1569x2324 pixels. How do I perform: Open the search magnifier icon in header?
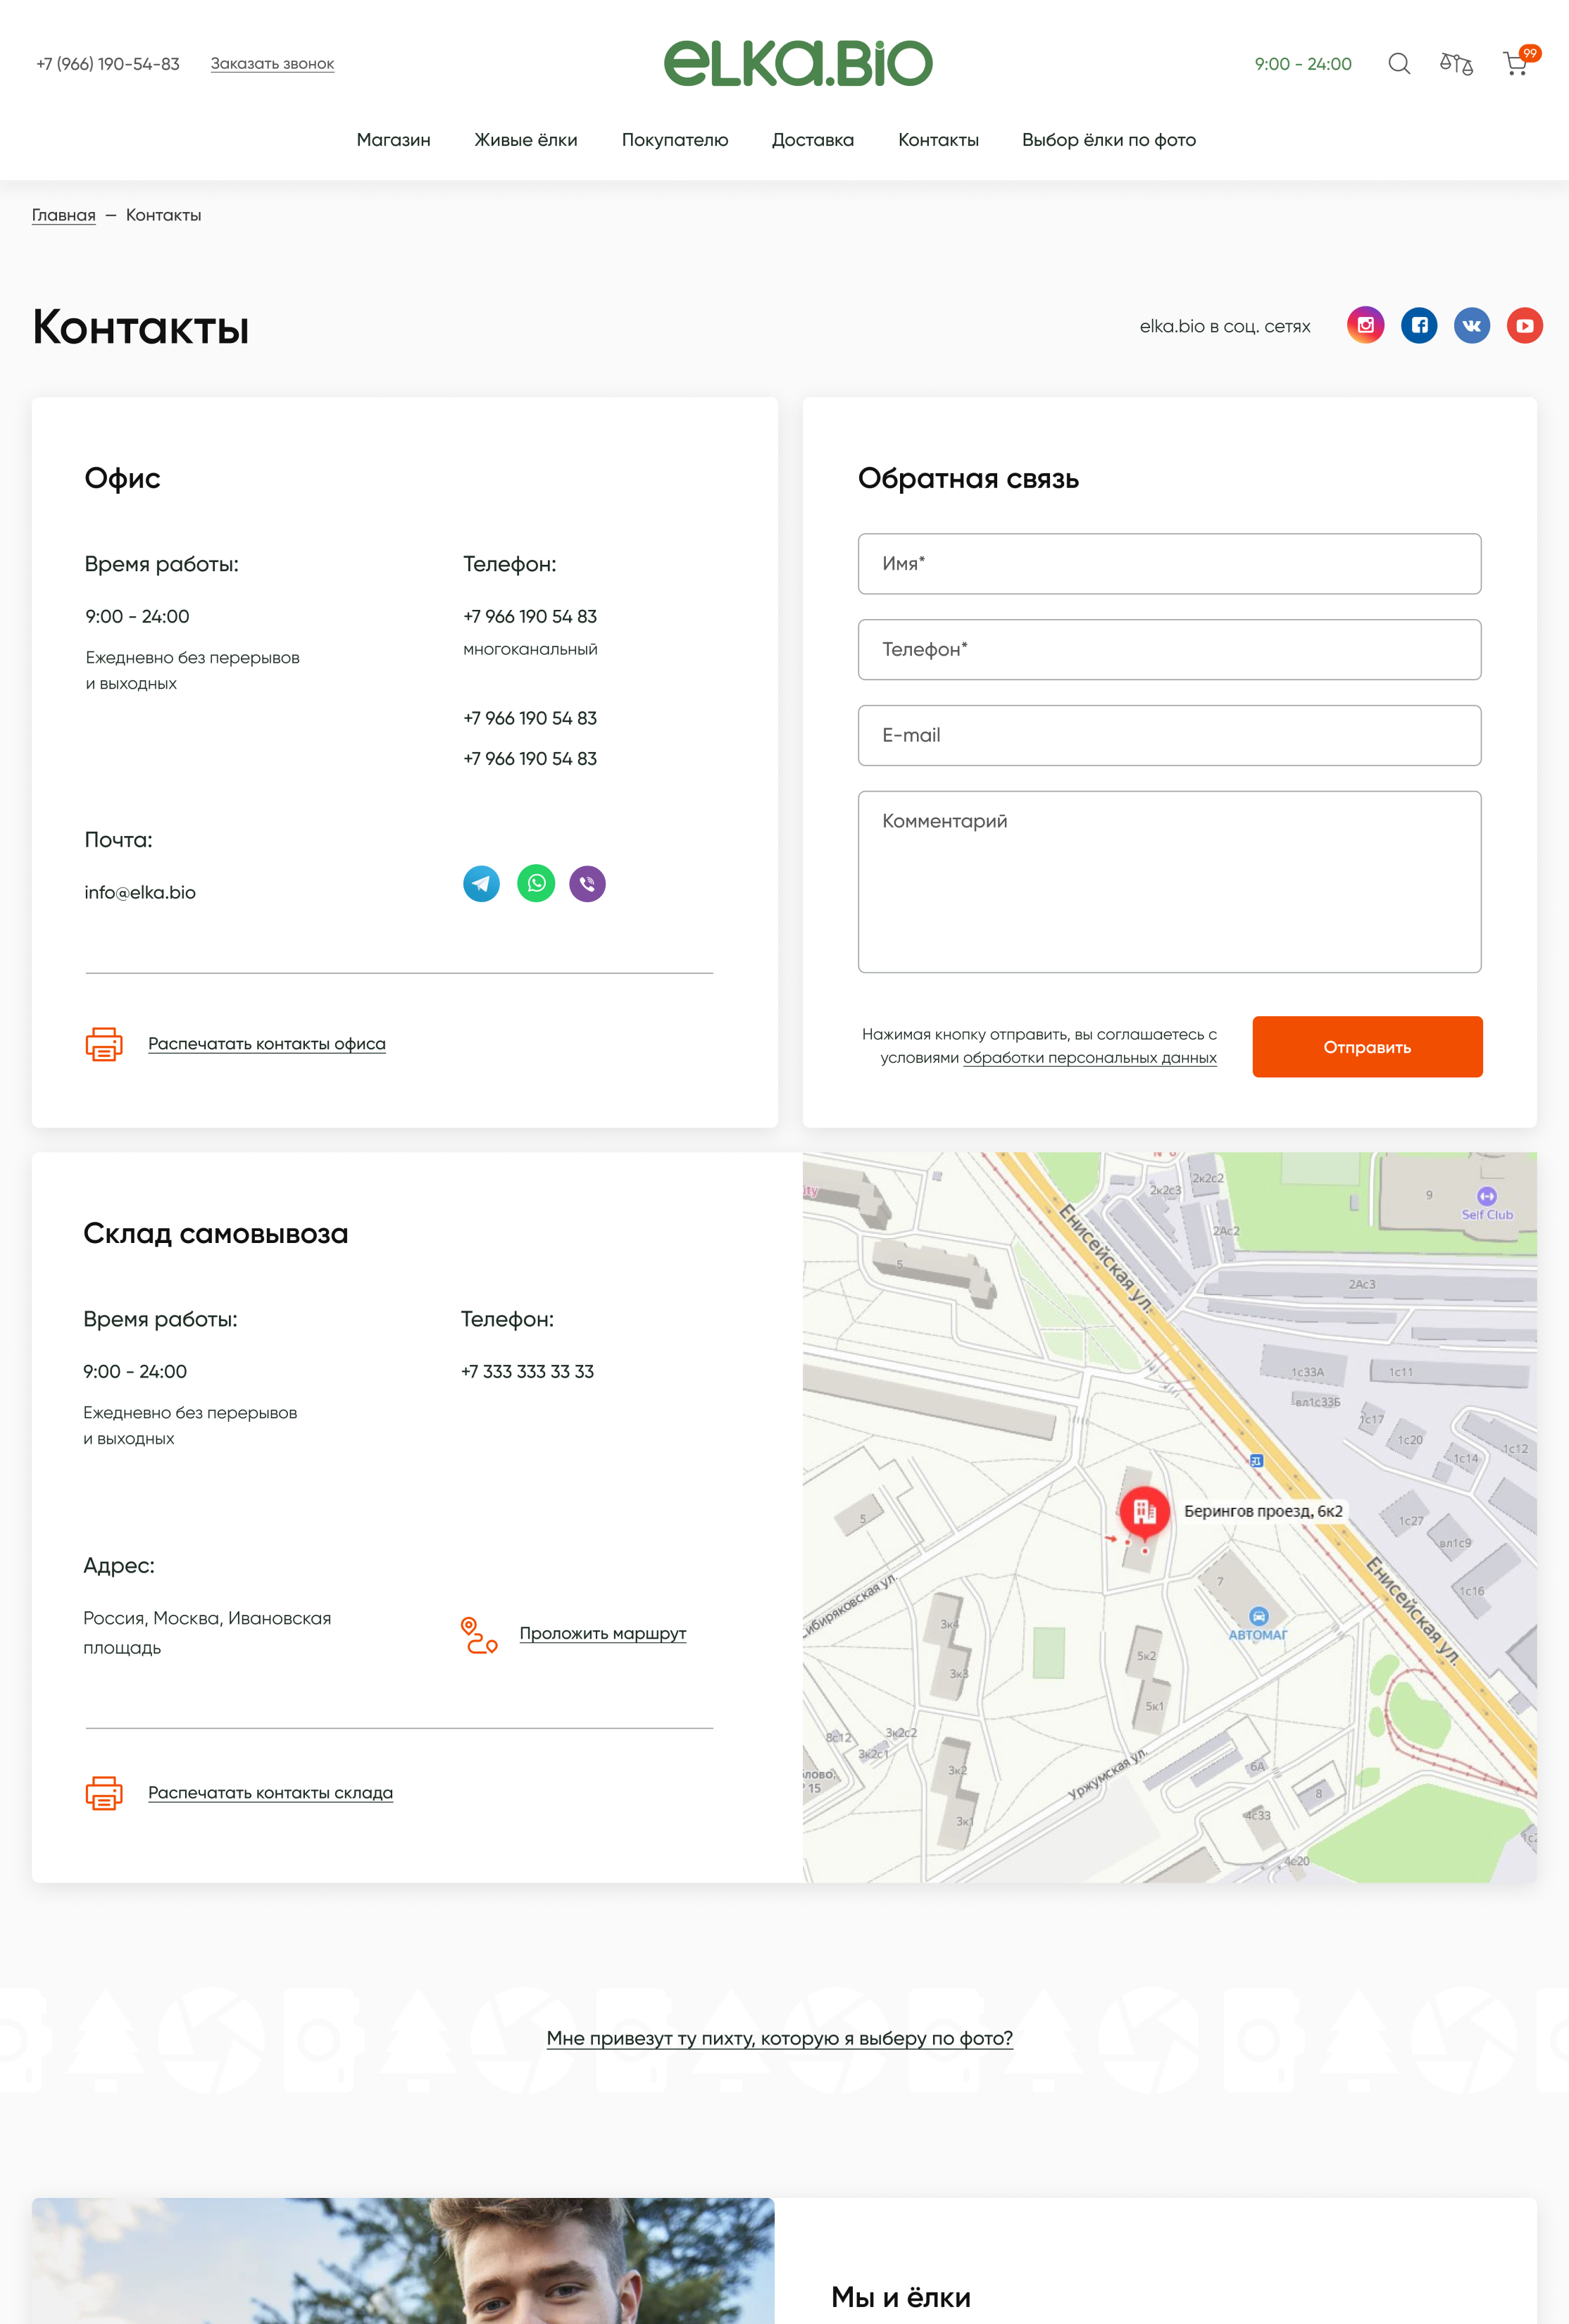pos(1399,64)
